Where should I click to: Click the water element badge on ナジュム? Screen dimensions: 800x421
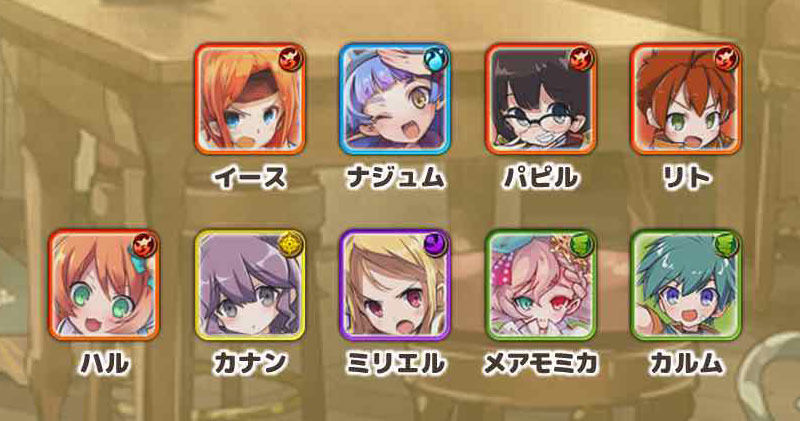coord(436,58)
